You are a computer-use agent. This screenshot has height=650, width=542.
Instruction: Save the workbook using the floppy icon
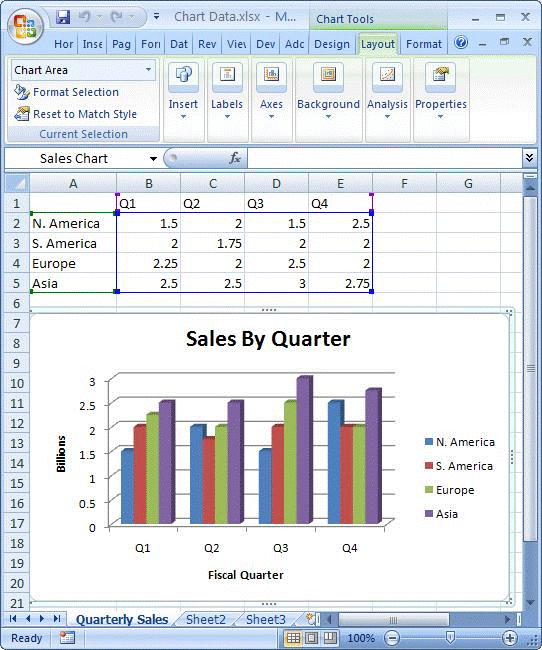tap(63, 17)
